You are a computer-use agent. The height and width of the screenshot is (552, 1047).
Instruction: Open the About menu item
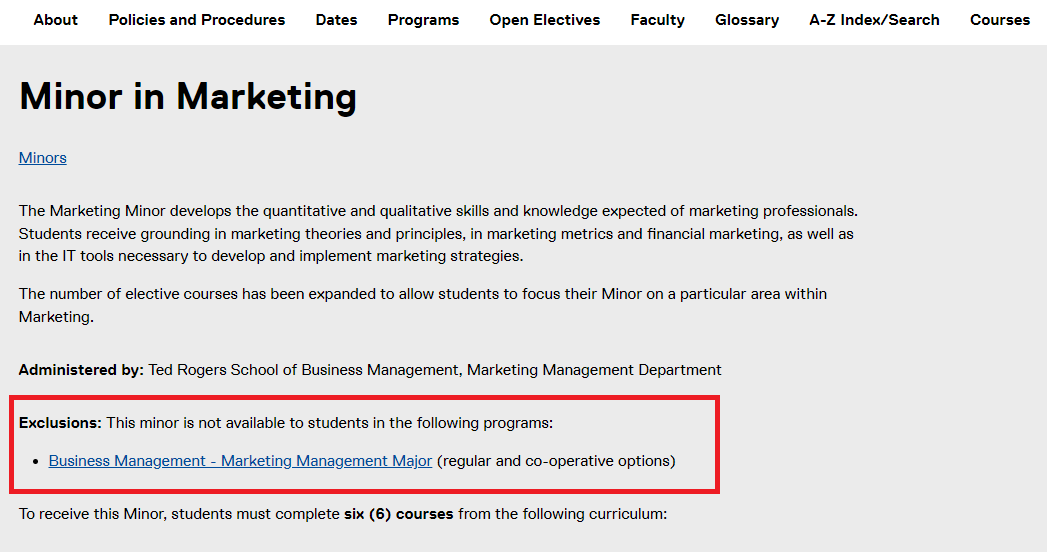(x=55, y=20)
